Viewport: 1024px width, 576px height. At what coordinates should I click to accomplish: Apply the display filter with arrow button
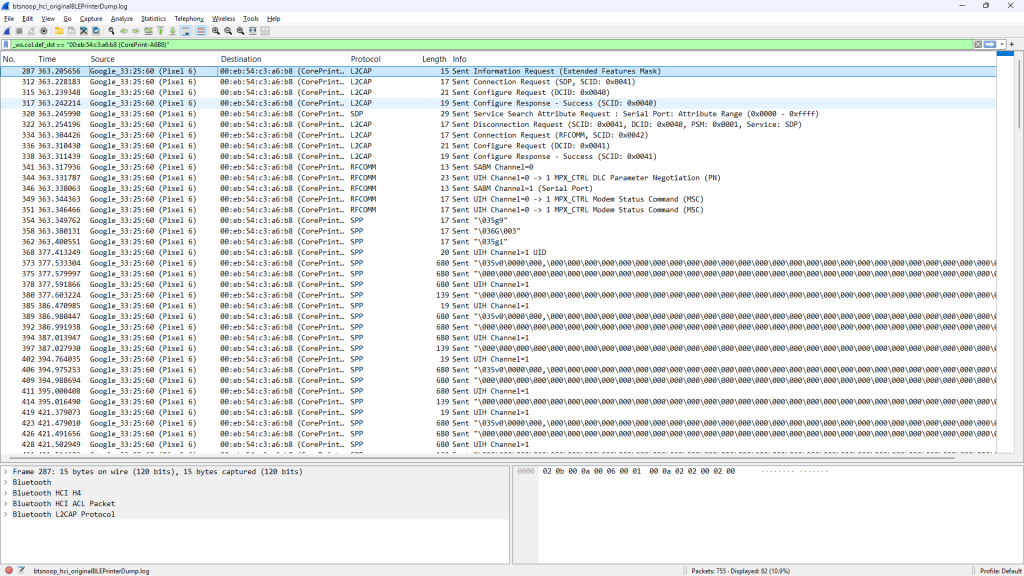pyautogui.click(x=989, y=45)
